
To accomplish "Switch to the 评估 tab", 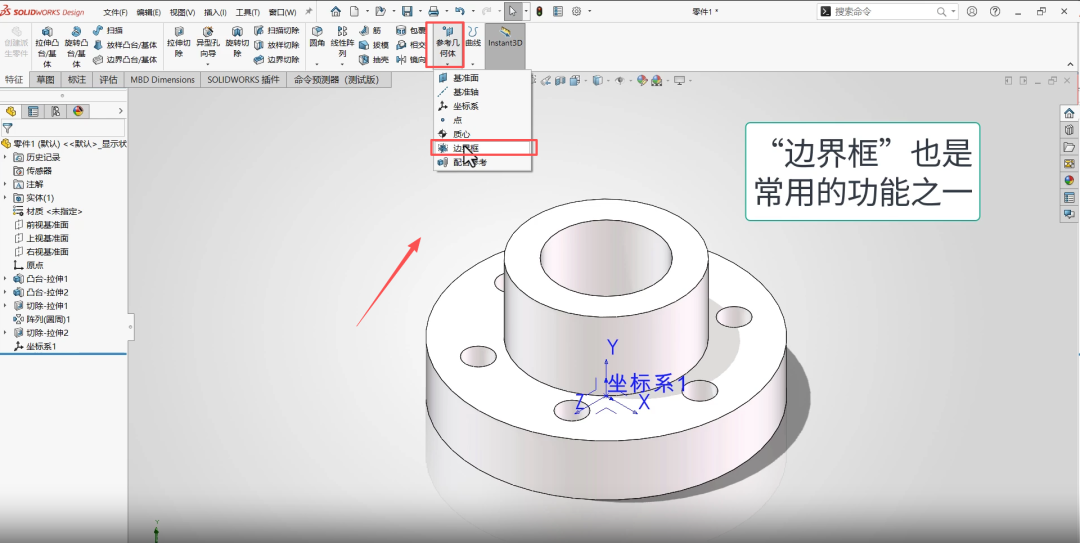I will tap(108, 80).
